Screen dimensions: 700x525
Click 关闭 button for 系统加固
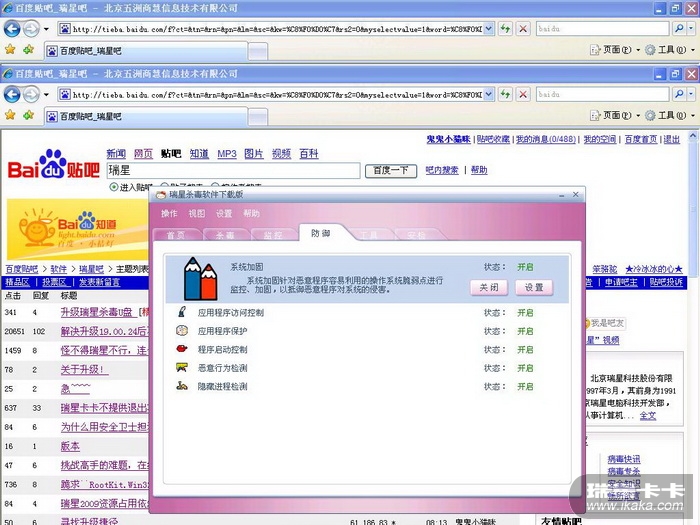tap(489, 288)
